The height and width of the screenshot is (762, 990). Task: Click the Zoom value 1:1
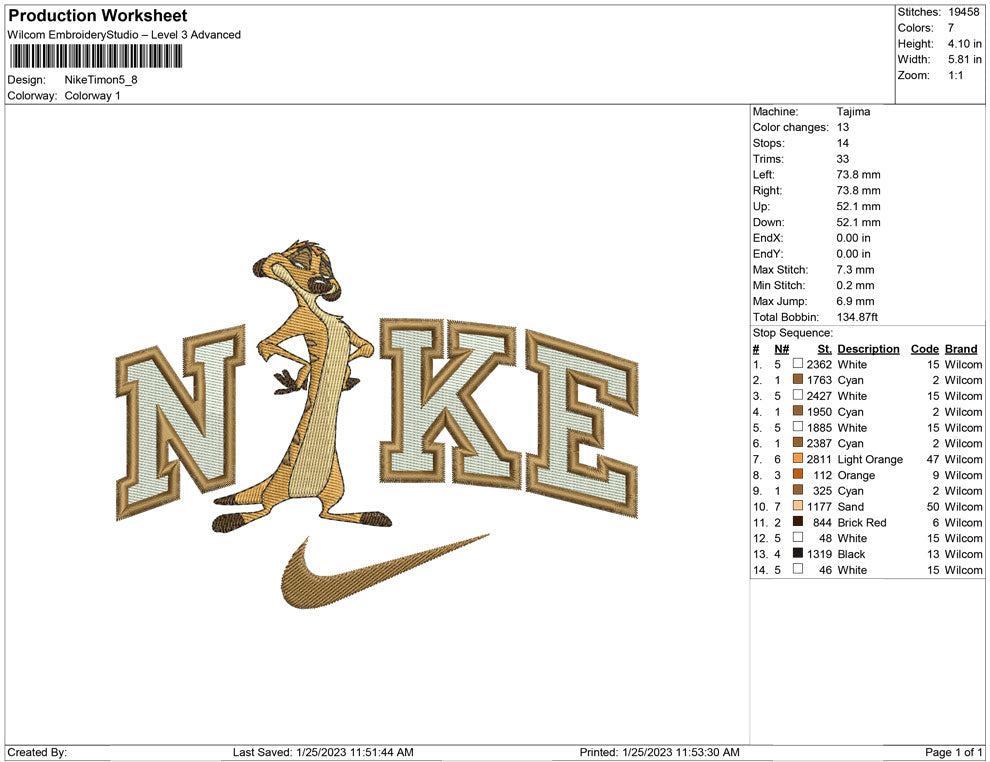[x=955, y=75]
